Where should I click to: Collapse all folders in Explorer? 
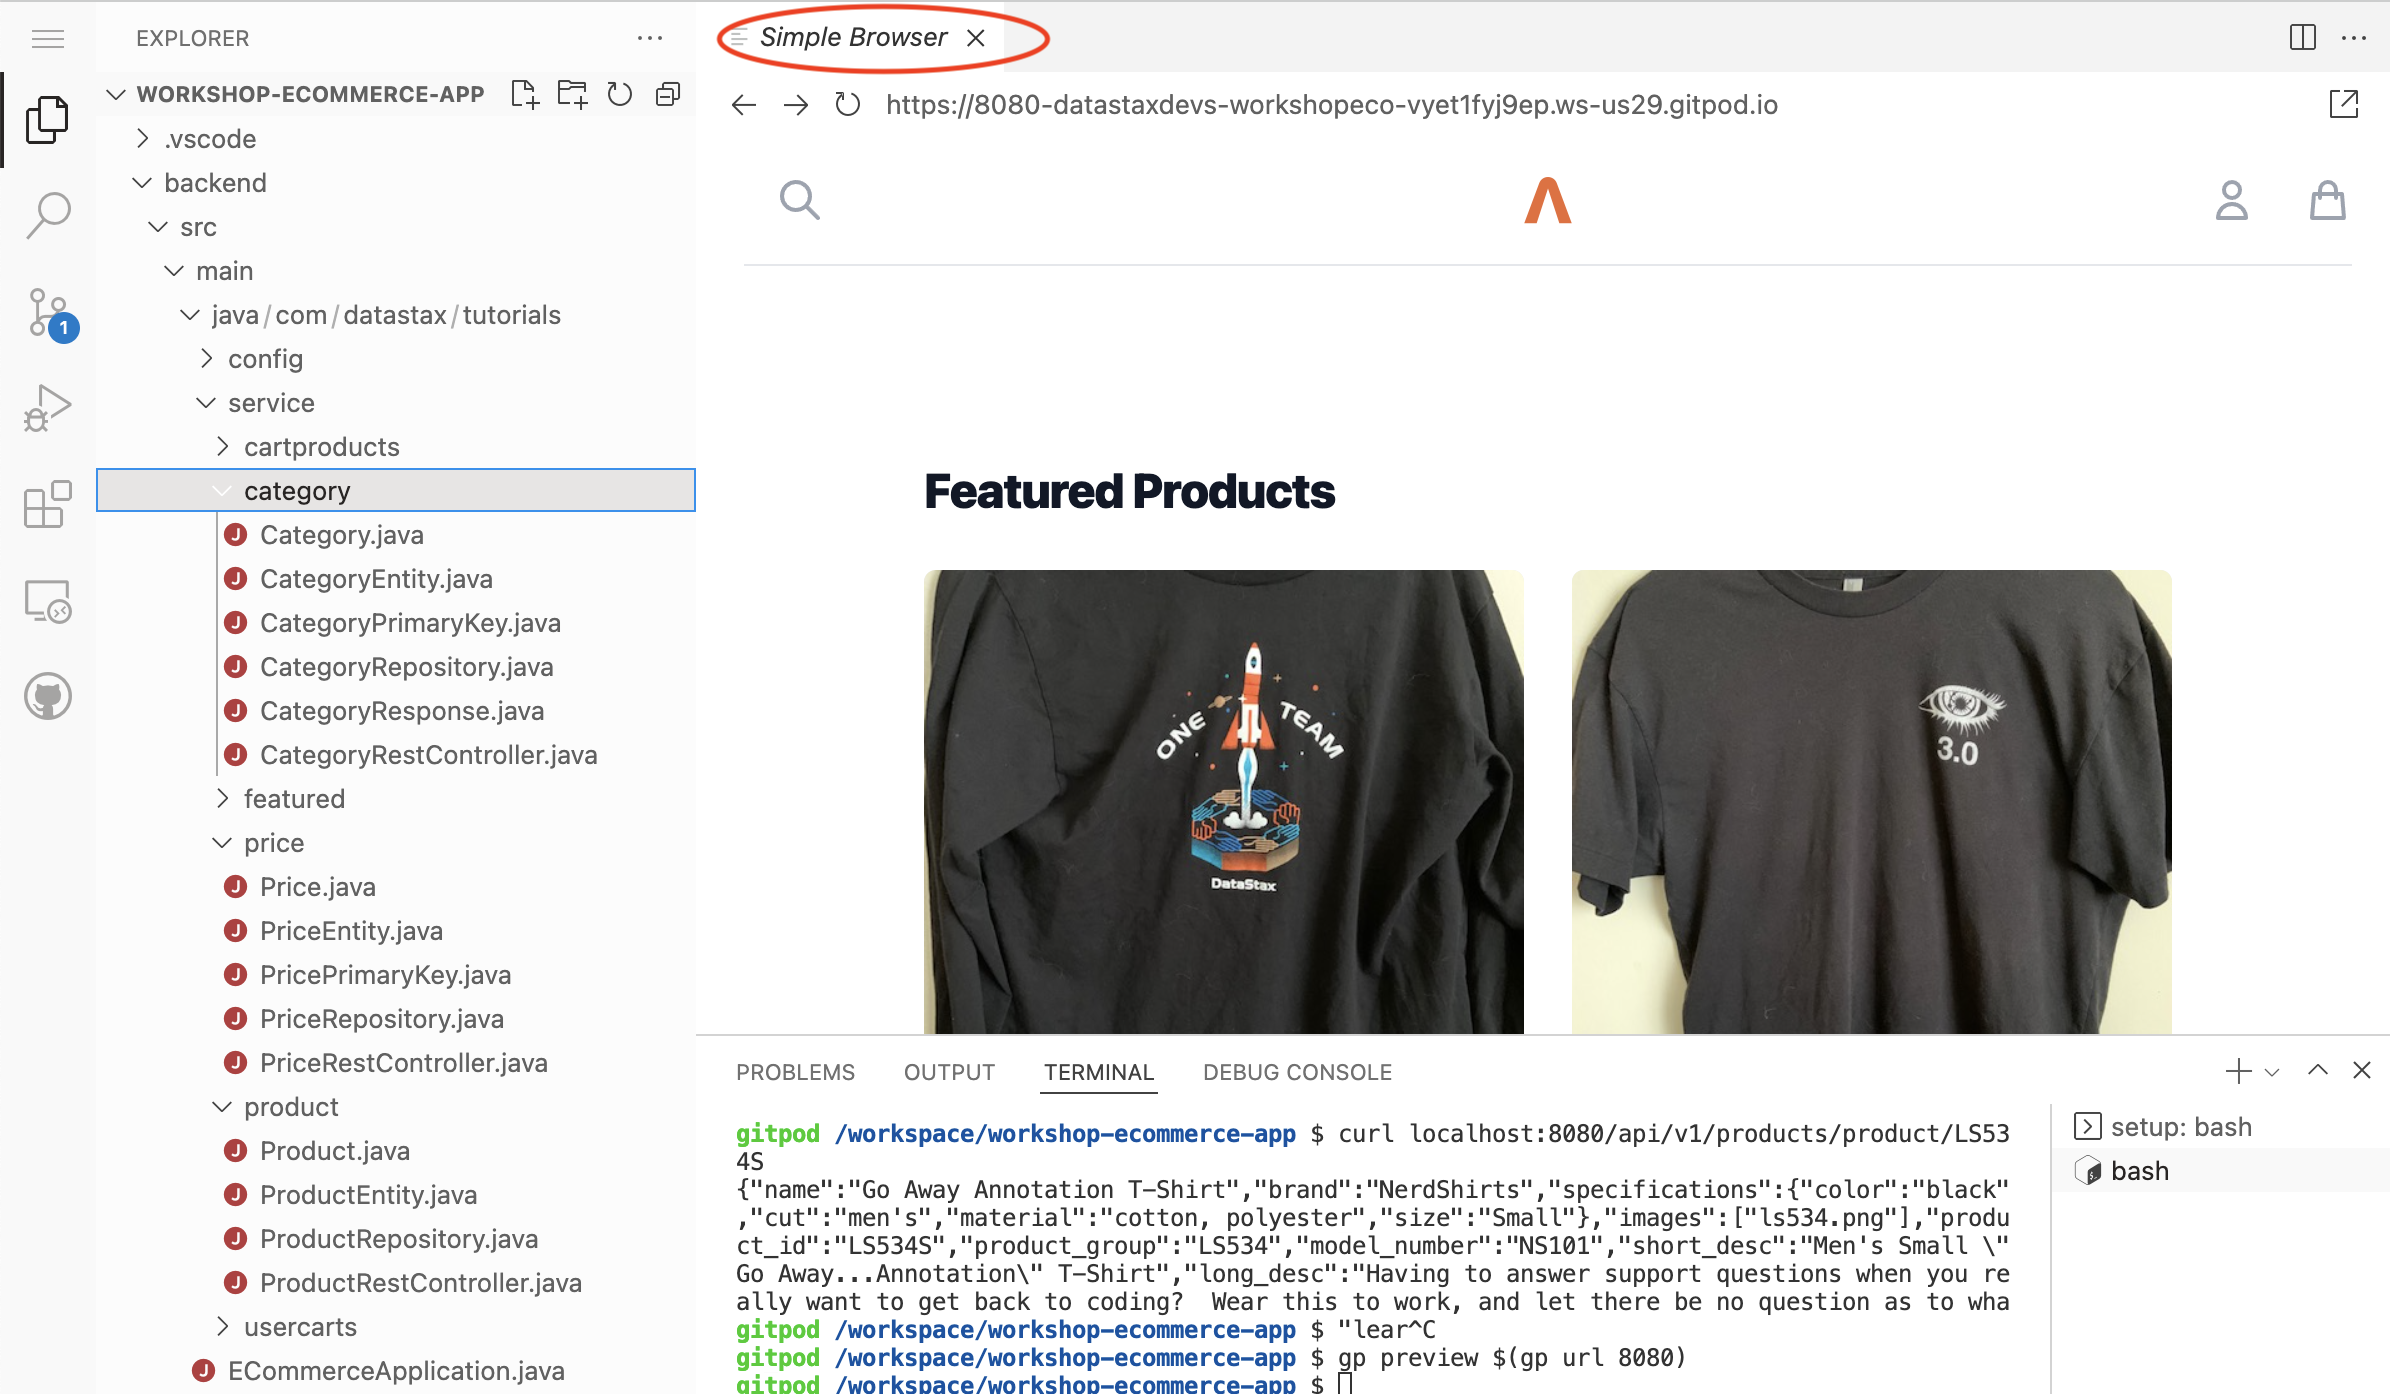[668, 94]
